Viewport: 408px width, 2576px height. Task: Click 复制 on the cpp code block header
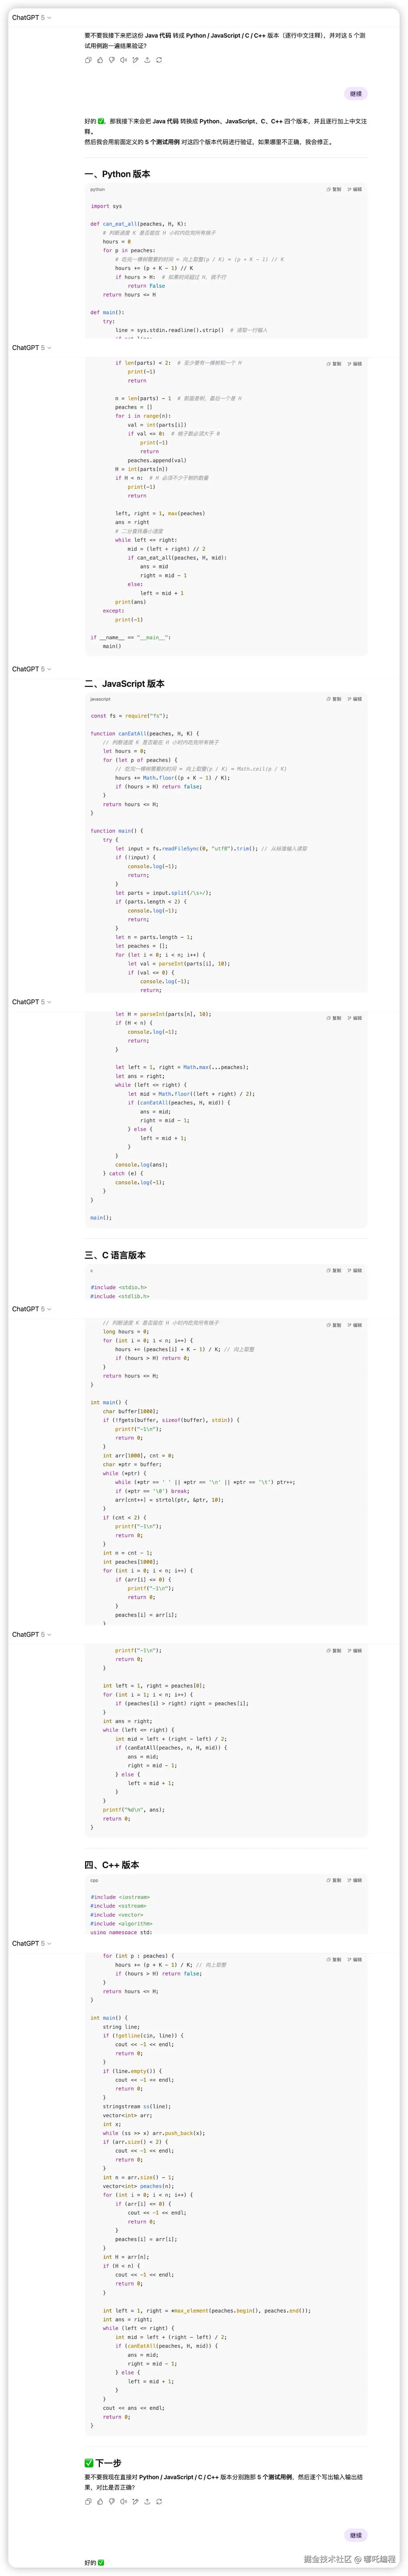334,1880
